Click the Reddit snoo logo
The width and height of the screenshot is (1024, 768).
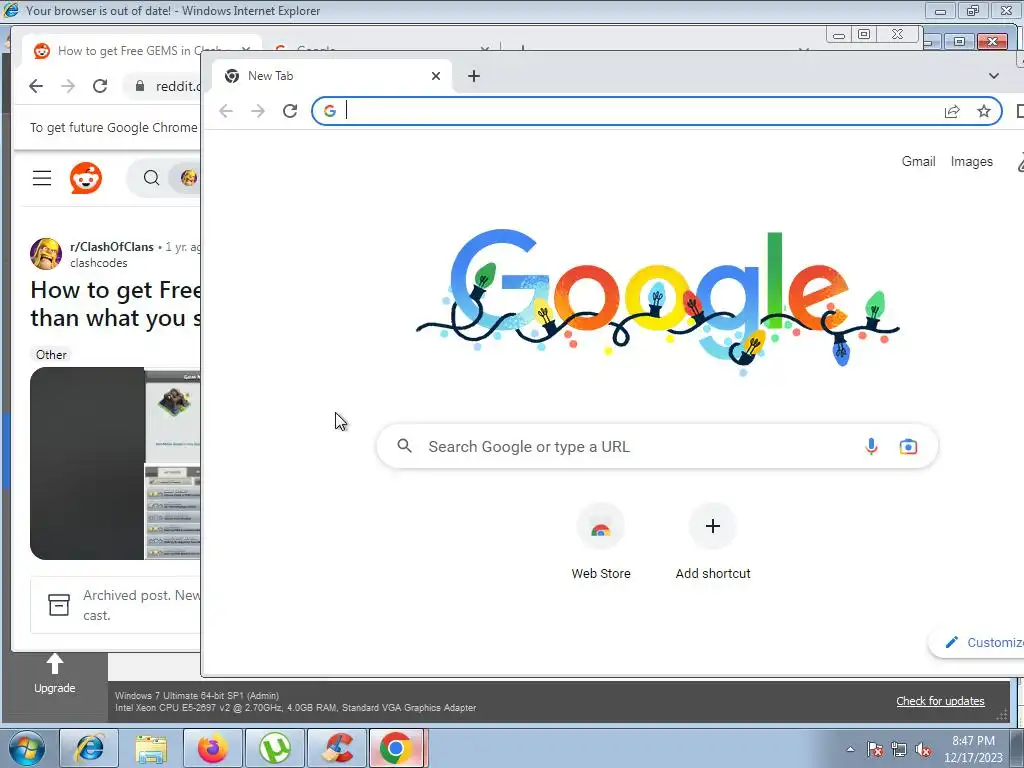[86, 178]
